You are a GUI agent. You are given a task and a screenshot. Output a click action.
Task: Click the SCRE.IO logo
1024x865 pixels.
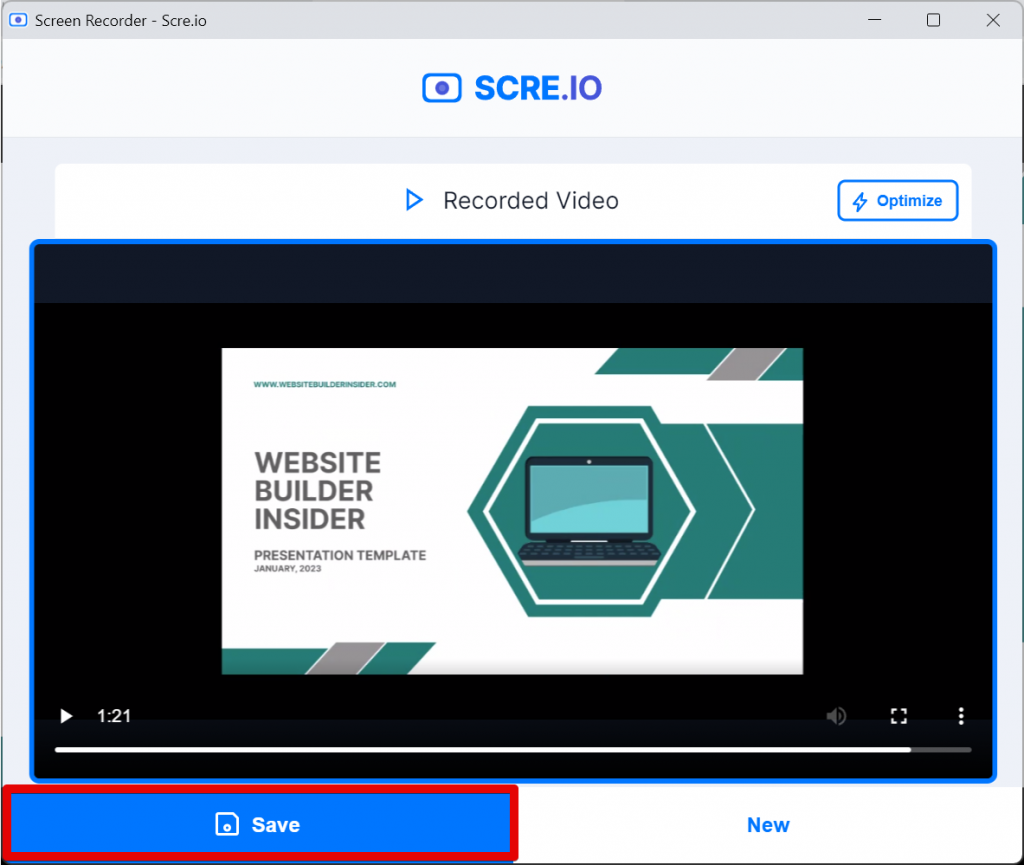[x=512, y=88]
